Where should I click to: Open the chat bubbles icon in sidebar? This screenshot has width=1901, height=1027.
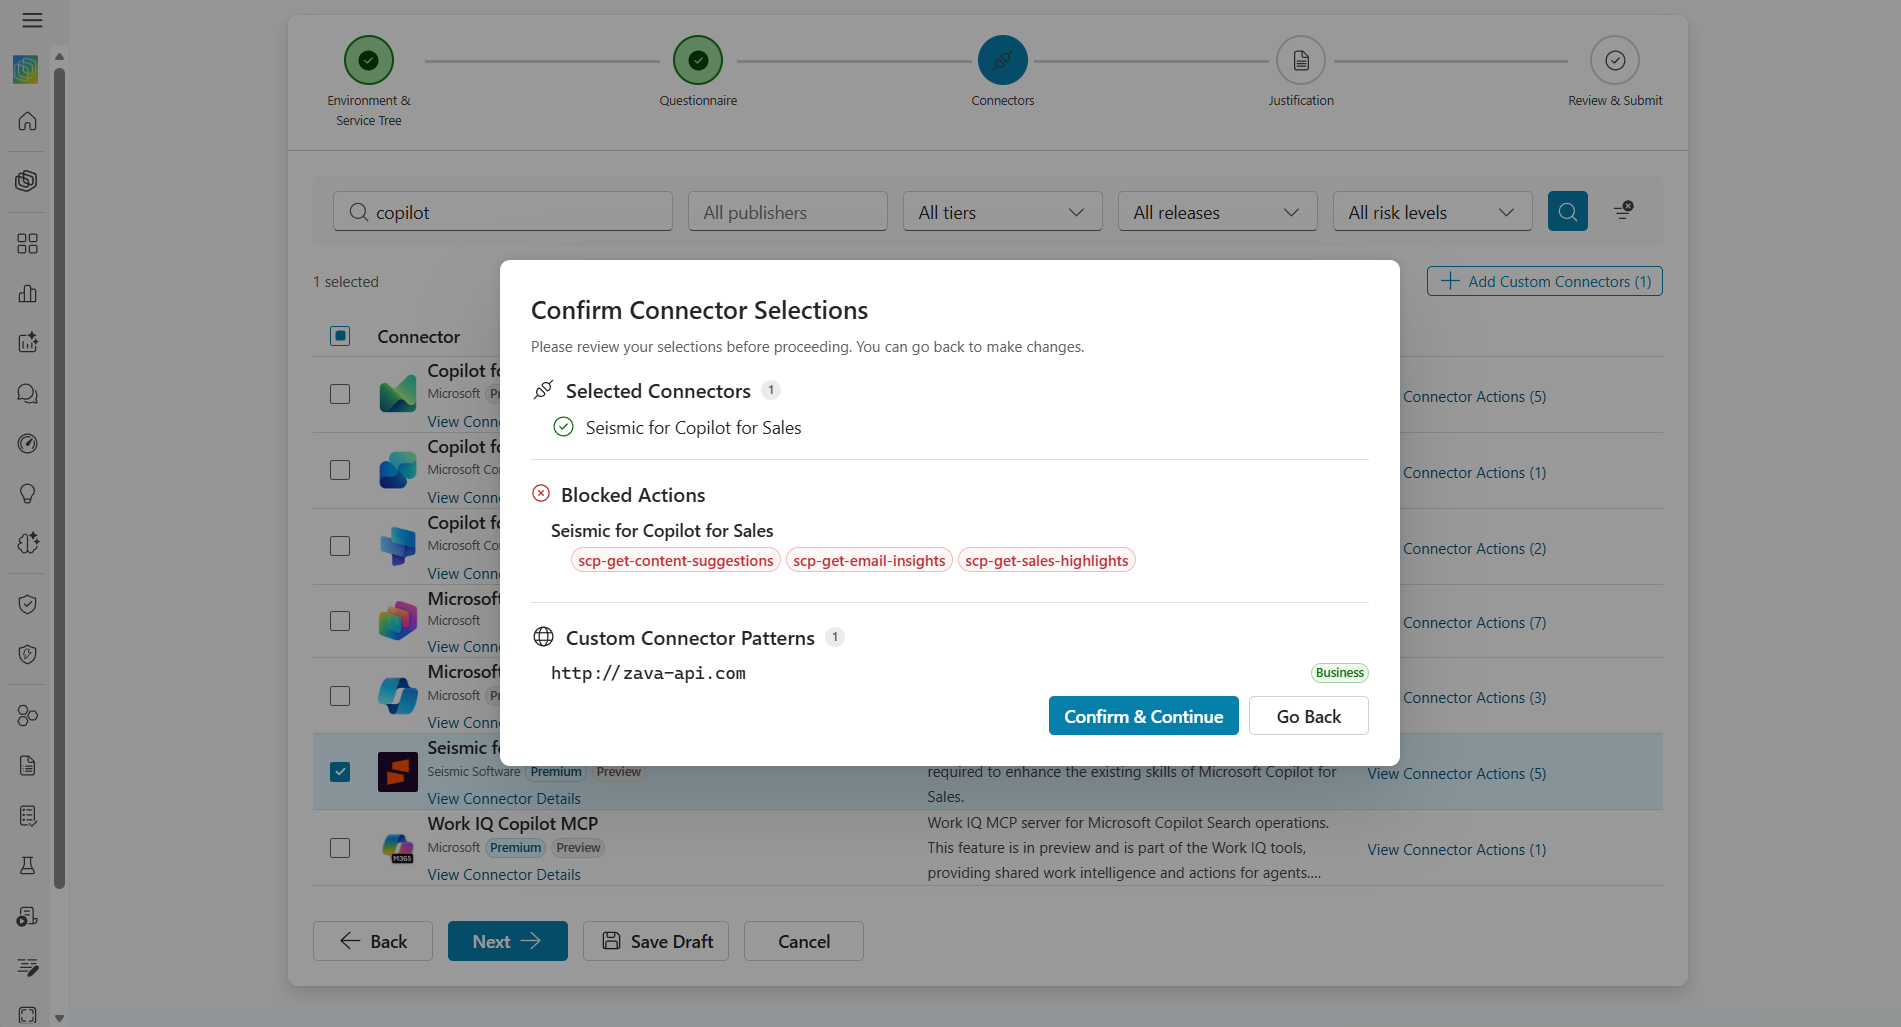click(28, 394)
